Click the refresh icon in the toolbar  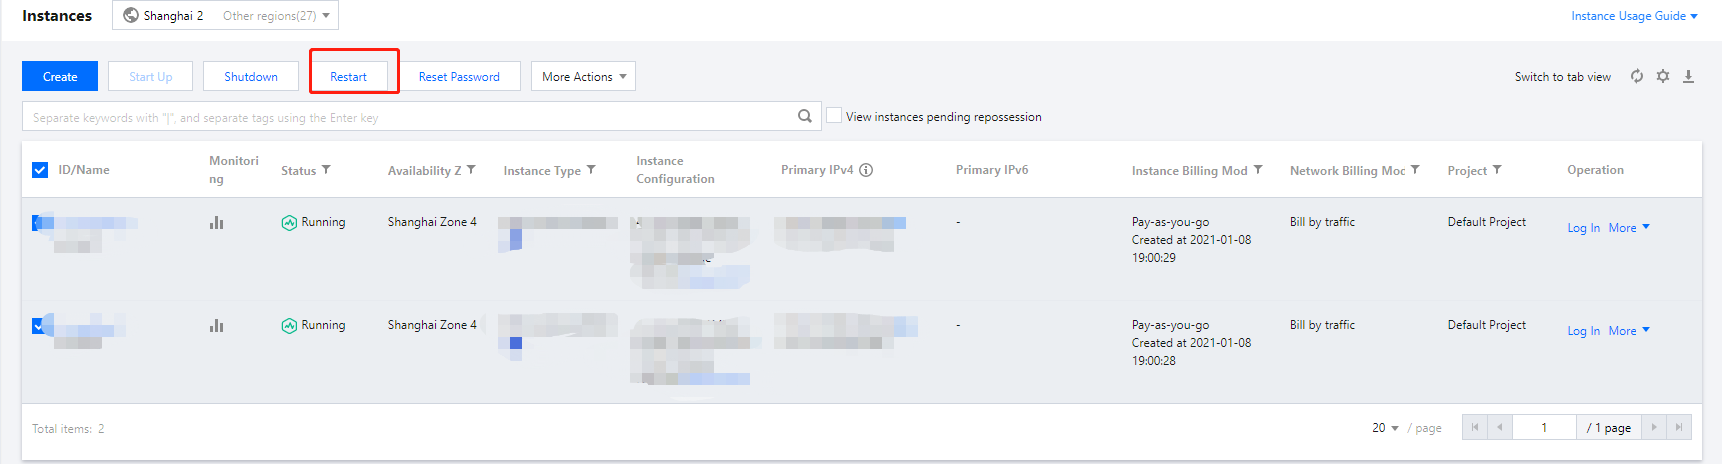click(x=1637, y=76)
